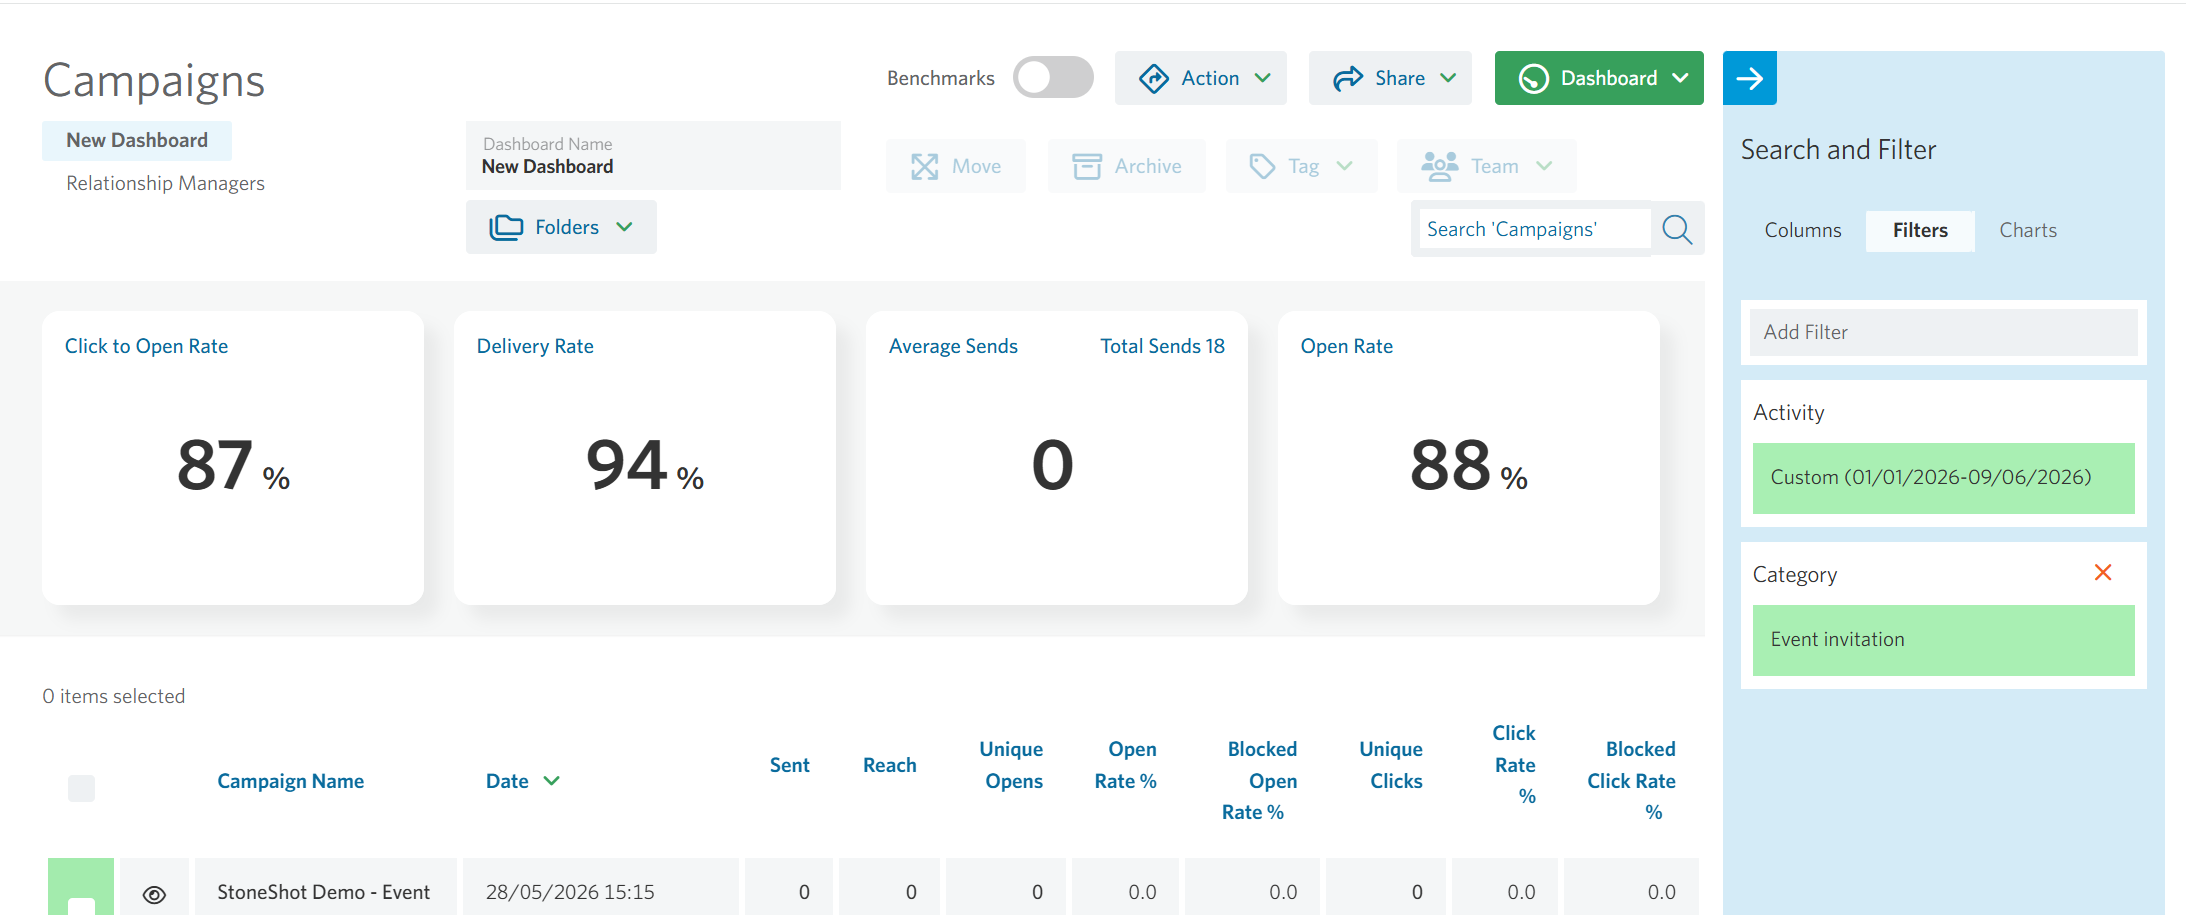Sort by Unique Clicks column
Viewport: 2186px width, 915px height.
coord(1391,765)
